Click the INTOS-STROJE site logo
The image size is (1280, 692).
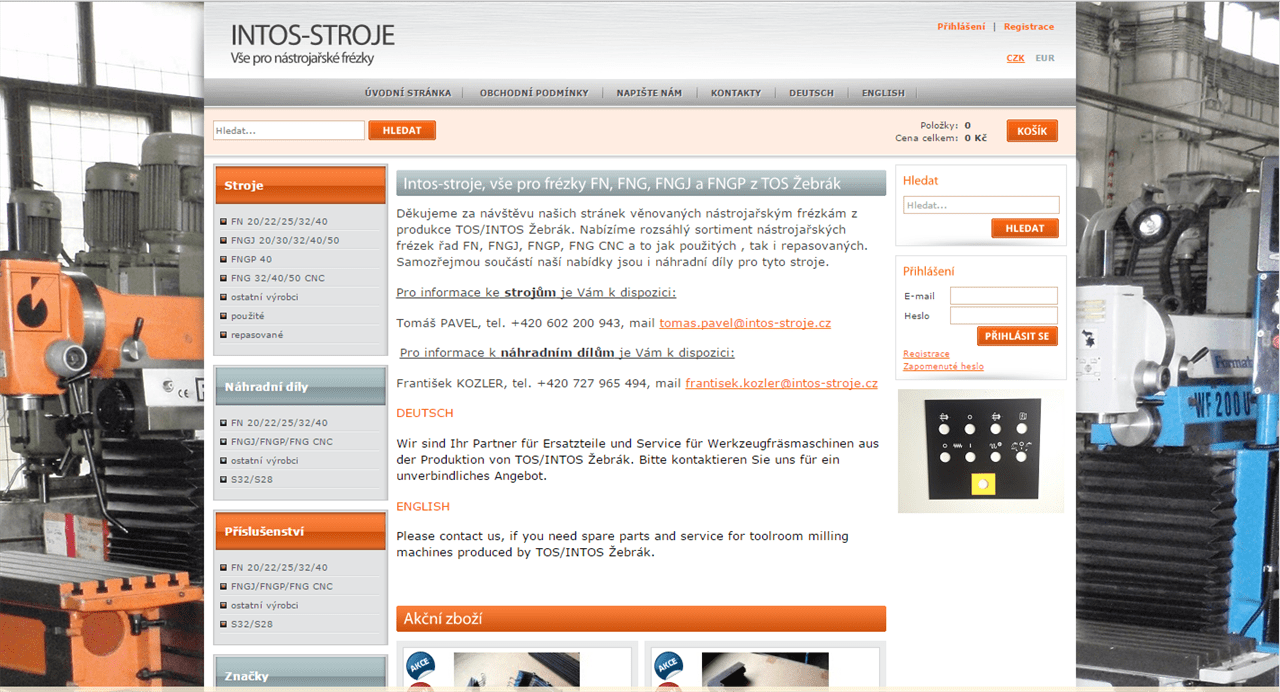[x=313, y=44]
